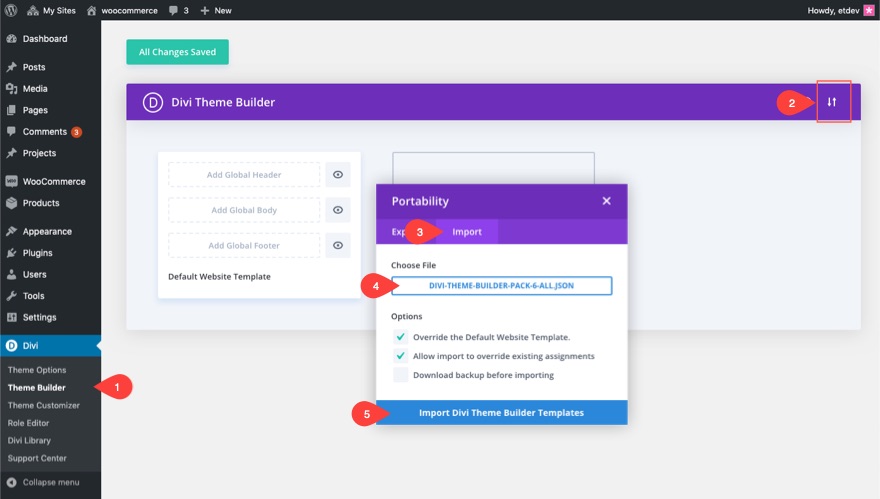
Task: Click the Pages icon in sidebar
Action: 11,110
